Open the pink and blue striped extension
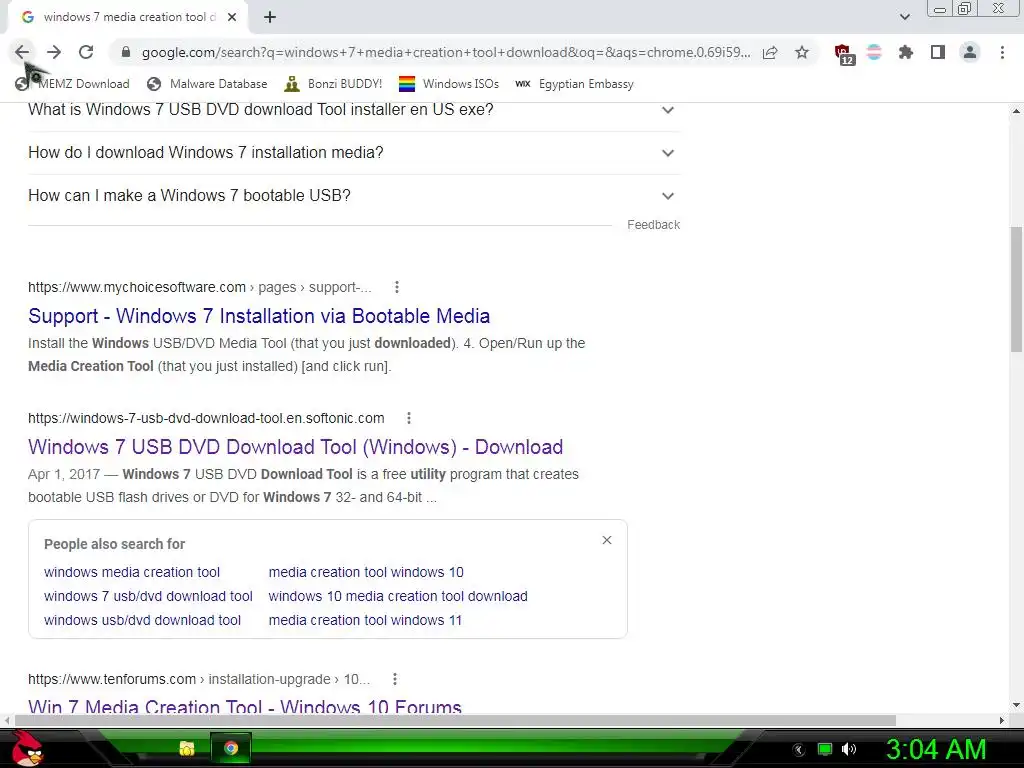 pyautogui.click(x=874, y=52)
